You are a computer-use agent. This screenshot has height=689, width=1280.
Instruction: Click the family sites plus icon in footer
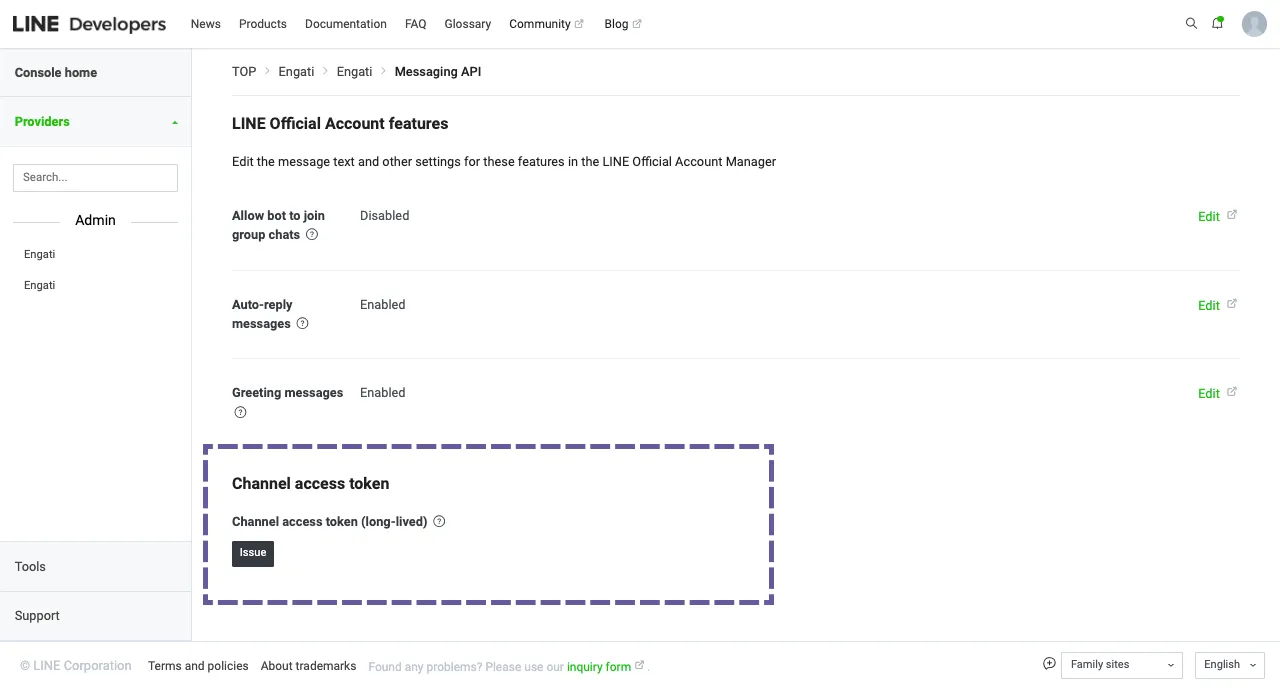click(x=1049, y=664)
